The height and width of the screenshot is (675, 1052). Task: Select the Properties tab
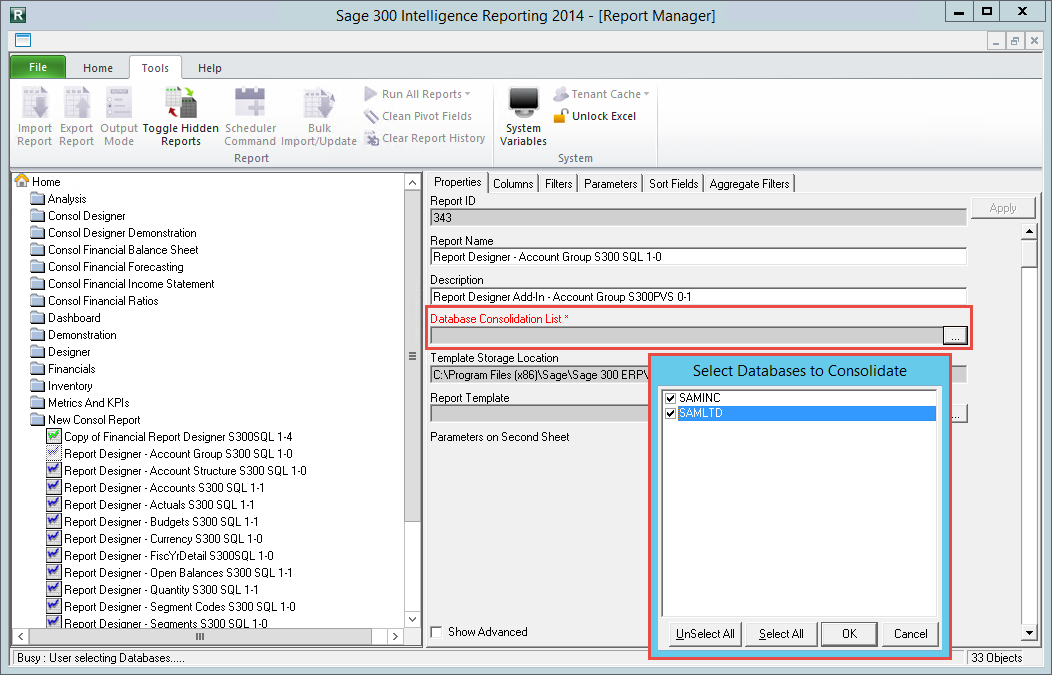pyautogui.click(x=458, y=182)
